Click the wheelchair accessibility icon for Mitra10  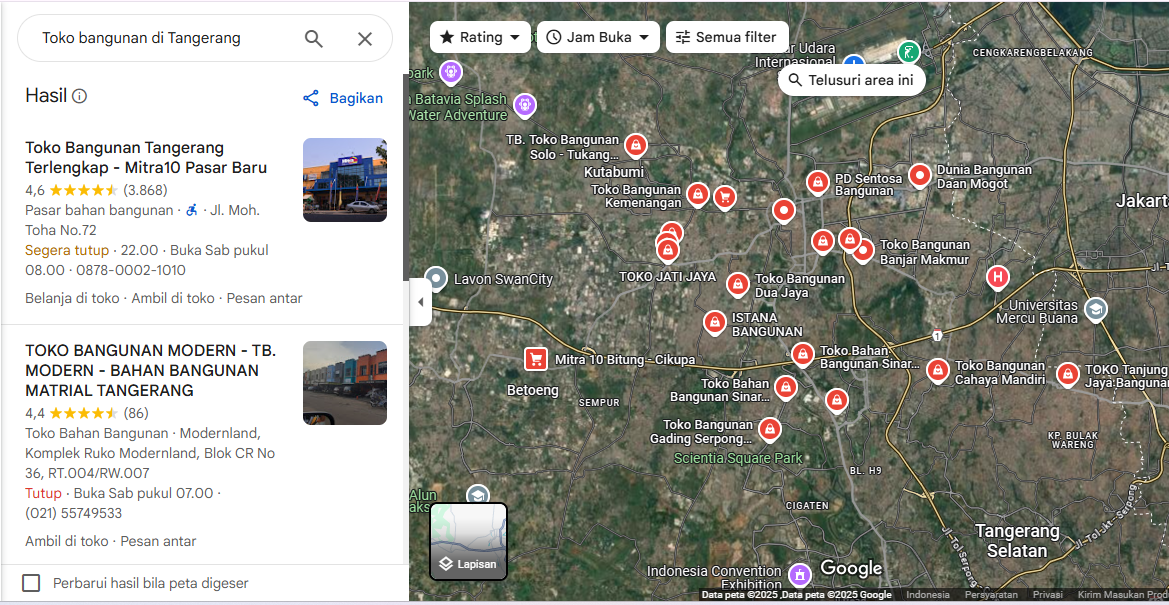pos(192,210)
